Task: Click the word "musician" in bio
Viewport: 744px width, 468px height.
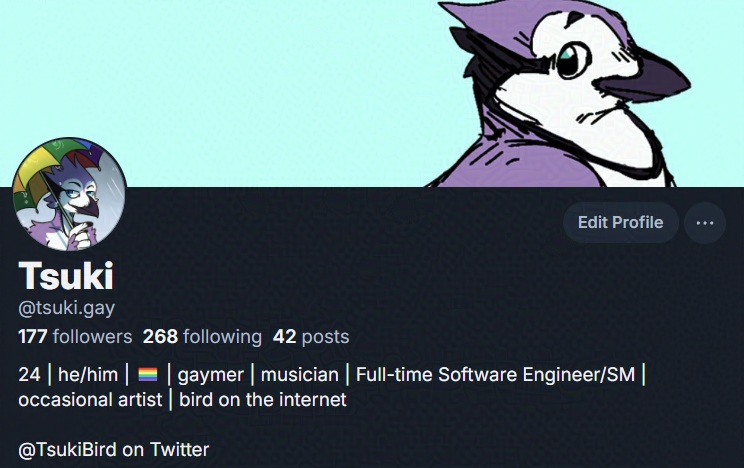Action: click(300, 374)
